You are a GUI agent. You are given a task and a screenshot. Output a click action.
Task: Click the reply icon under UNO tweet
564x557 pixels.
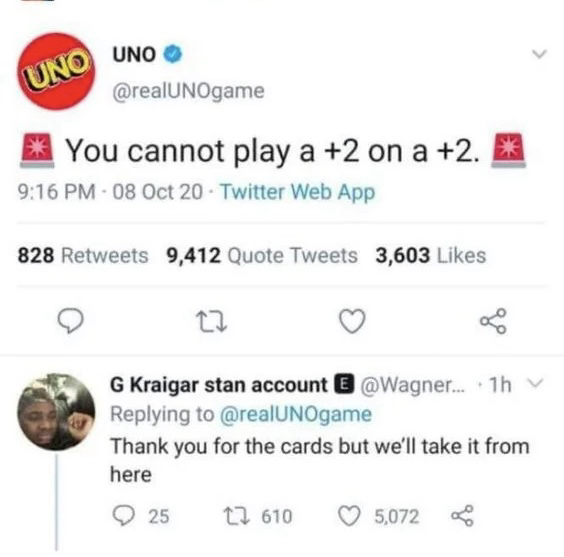point(71,321)
